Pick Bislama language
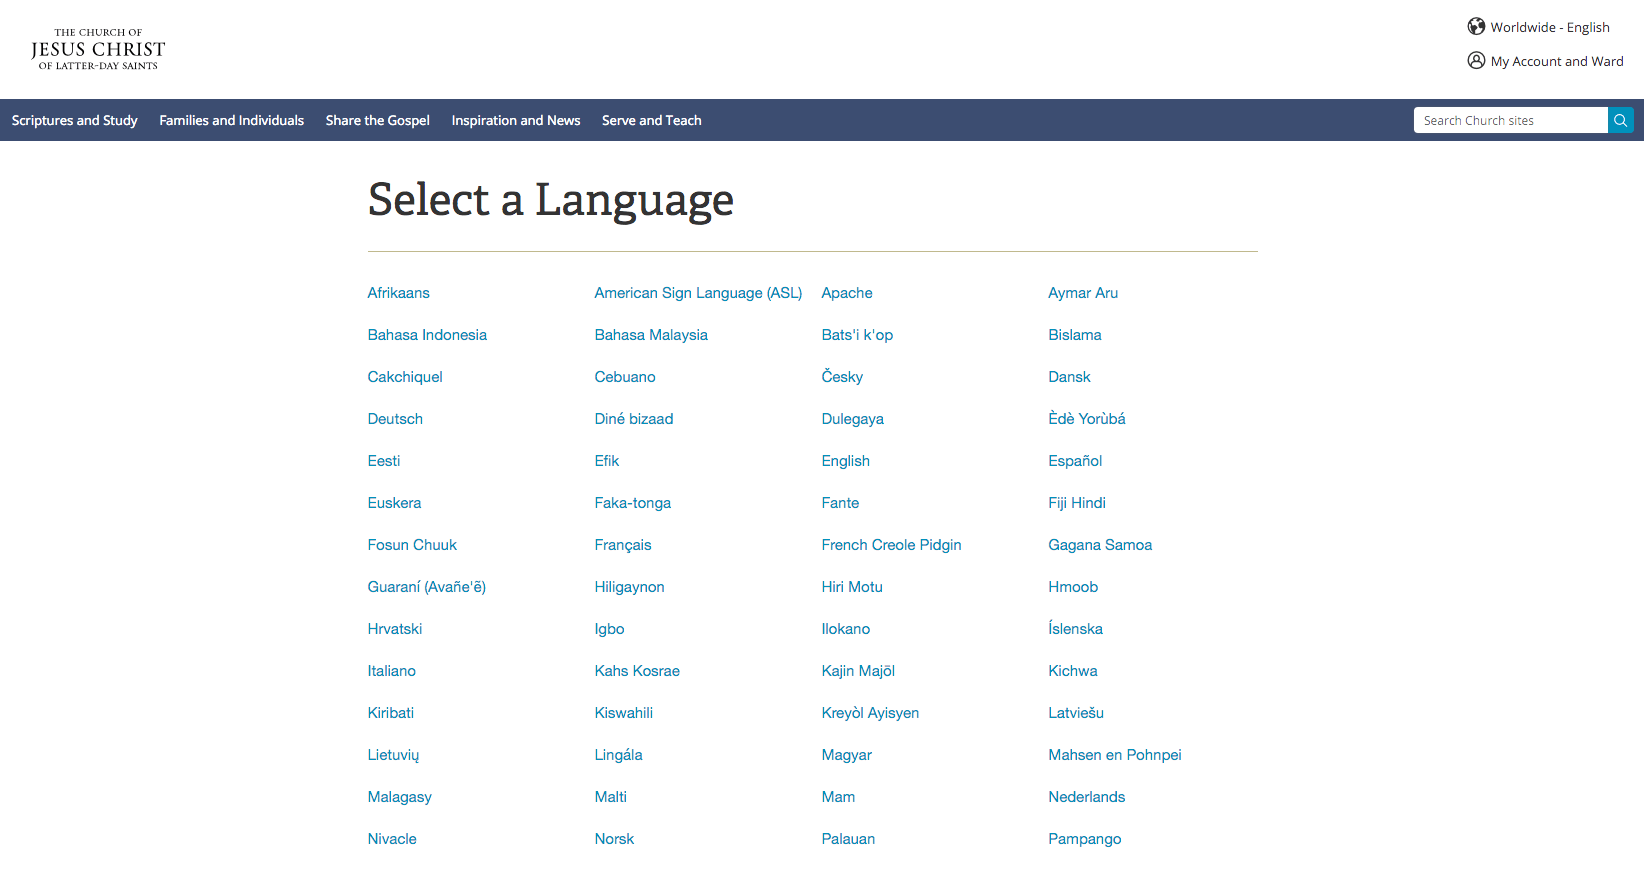The width and height of the screenshot is (1644, 872). tap(1075, 335)
